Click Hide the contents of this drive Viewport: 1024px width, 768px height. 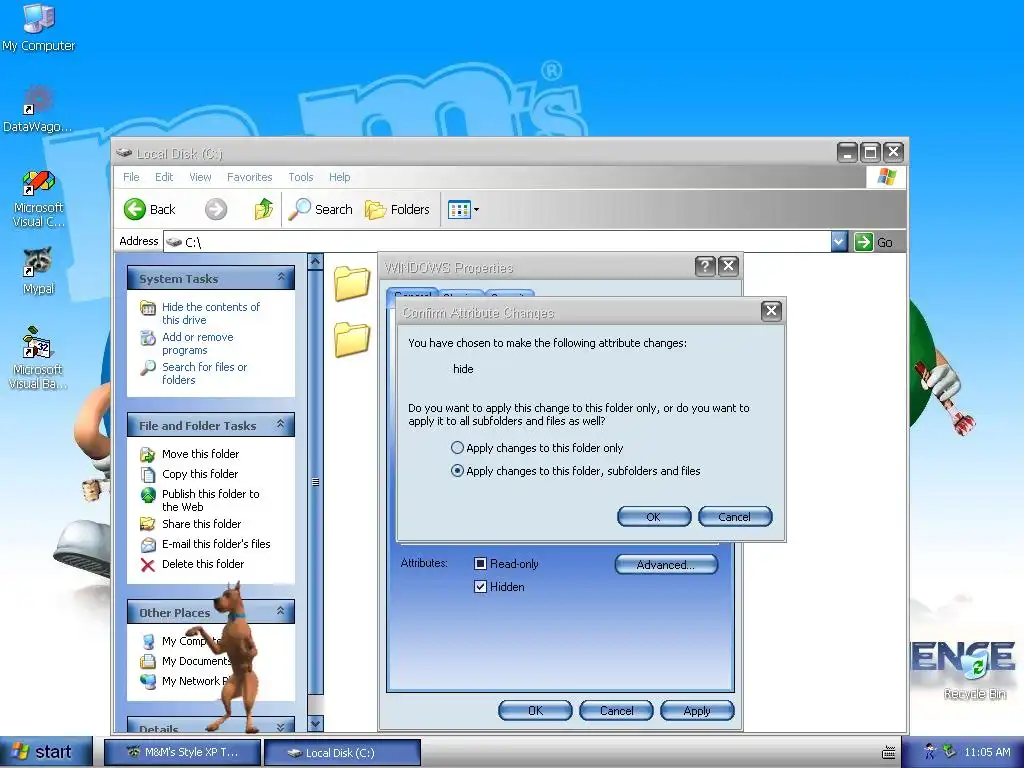tap(210, 313)
